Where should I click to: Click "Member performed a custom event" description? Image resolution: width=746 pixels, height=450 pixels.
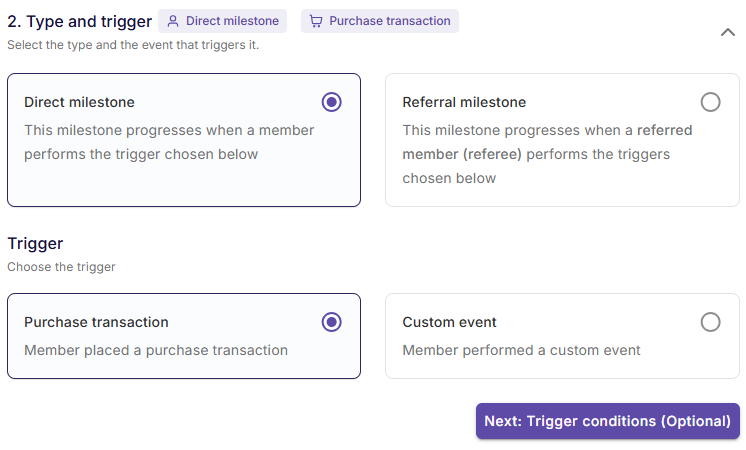pos(521,350)
